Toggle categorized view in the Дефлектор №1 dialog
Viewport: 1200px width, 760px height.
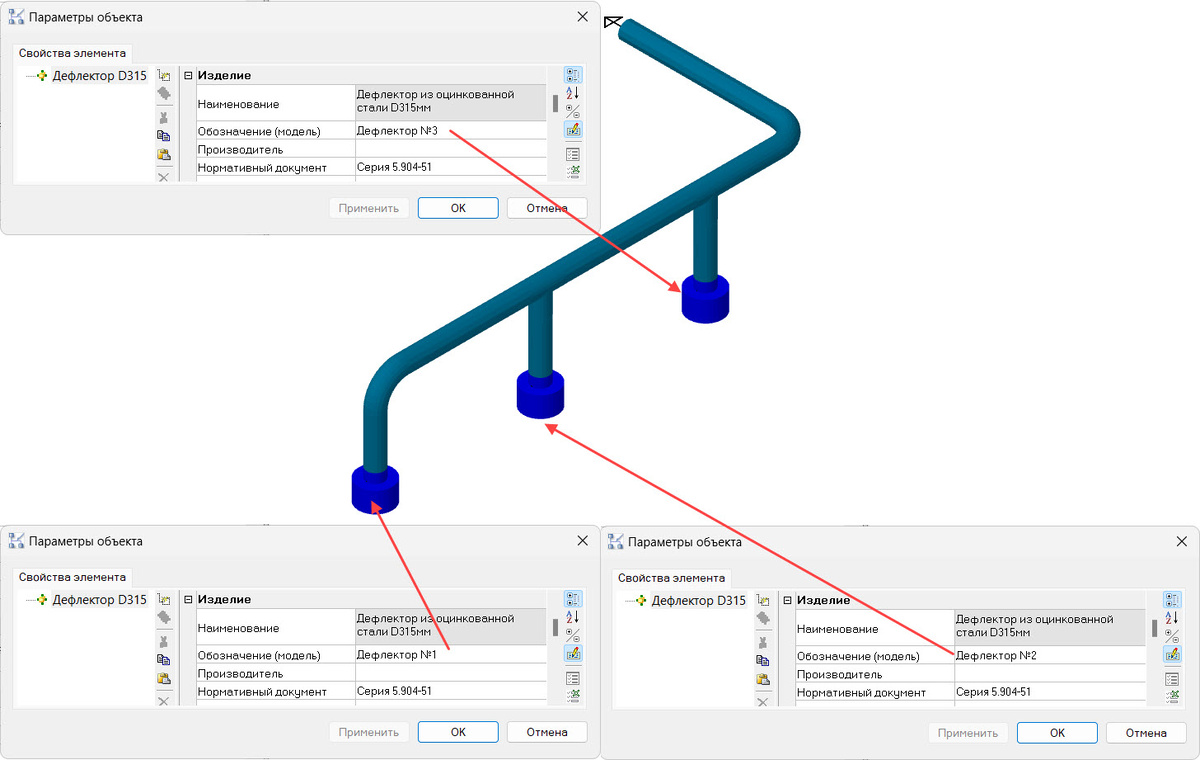573,599
